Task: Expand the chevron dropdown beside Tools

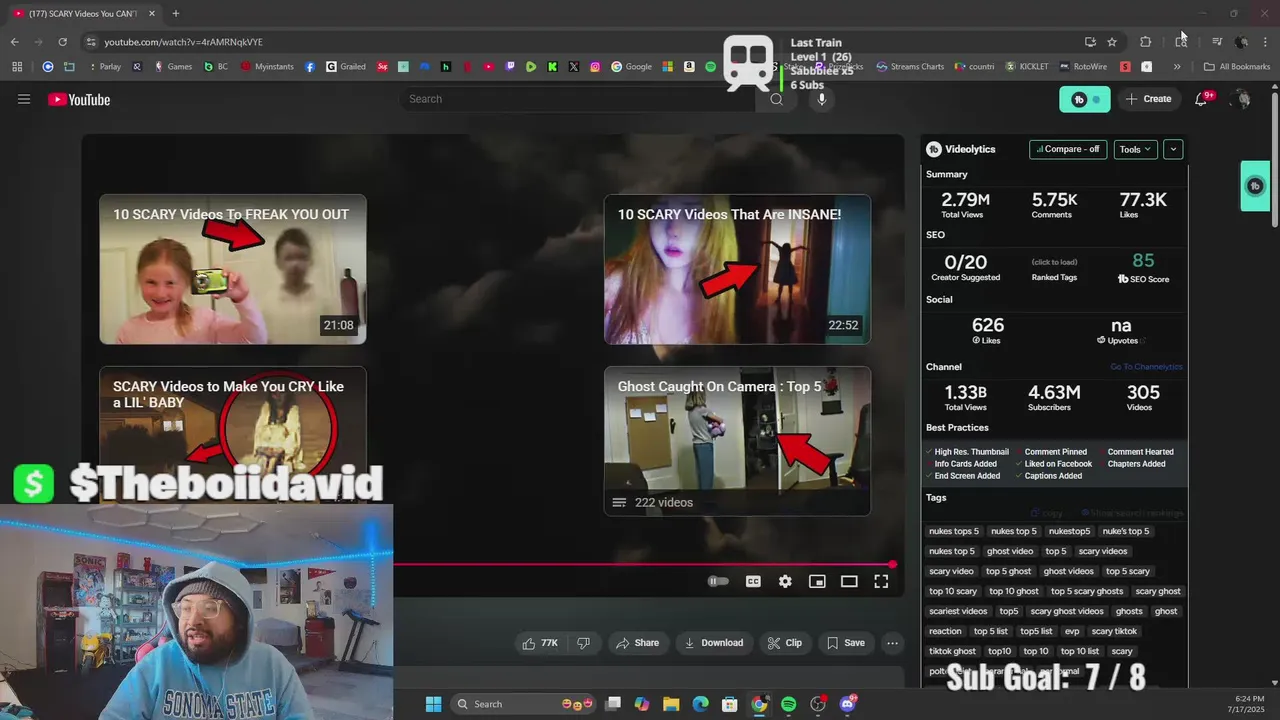Action: 1173,149
